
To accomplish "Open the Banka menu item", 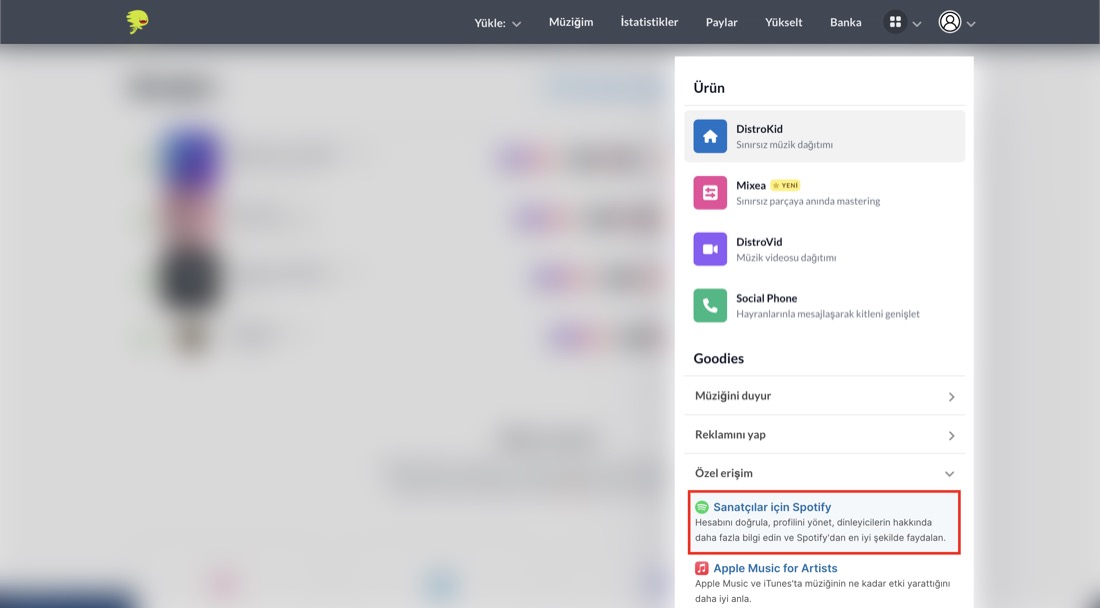I will click(845, 22).
